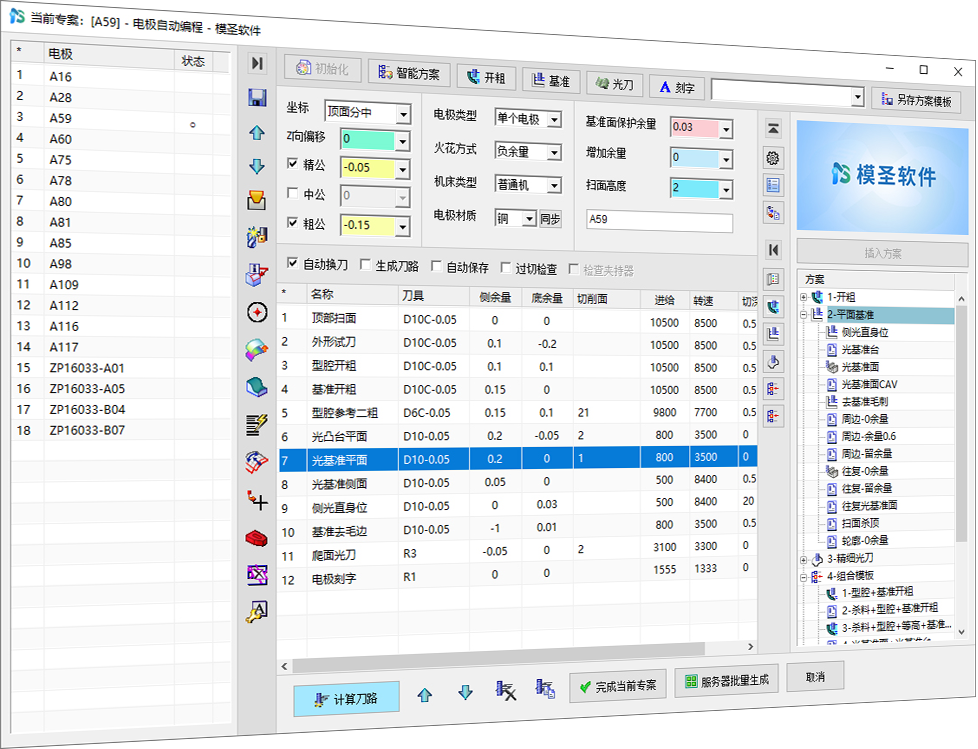The image size is (978, 749).
Task: Enable the 生成刀路 checkbox
Action: pos(366,267)
